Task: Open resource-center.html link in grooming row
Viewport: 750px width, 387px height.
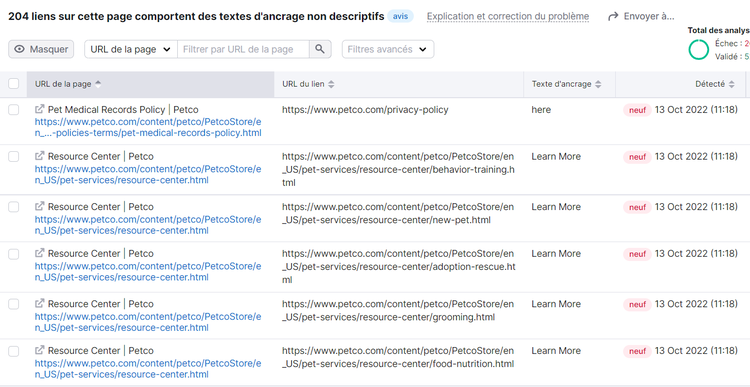Action: (x=148, y=321)
